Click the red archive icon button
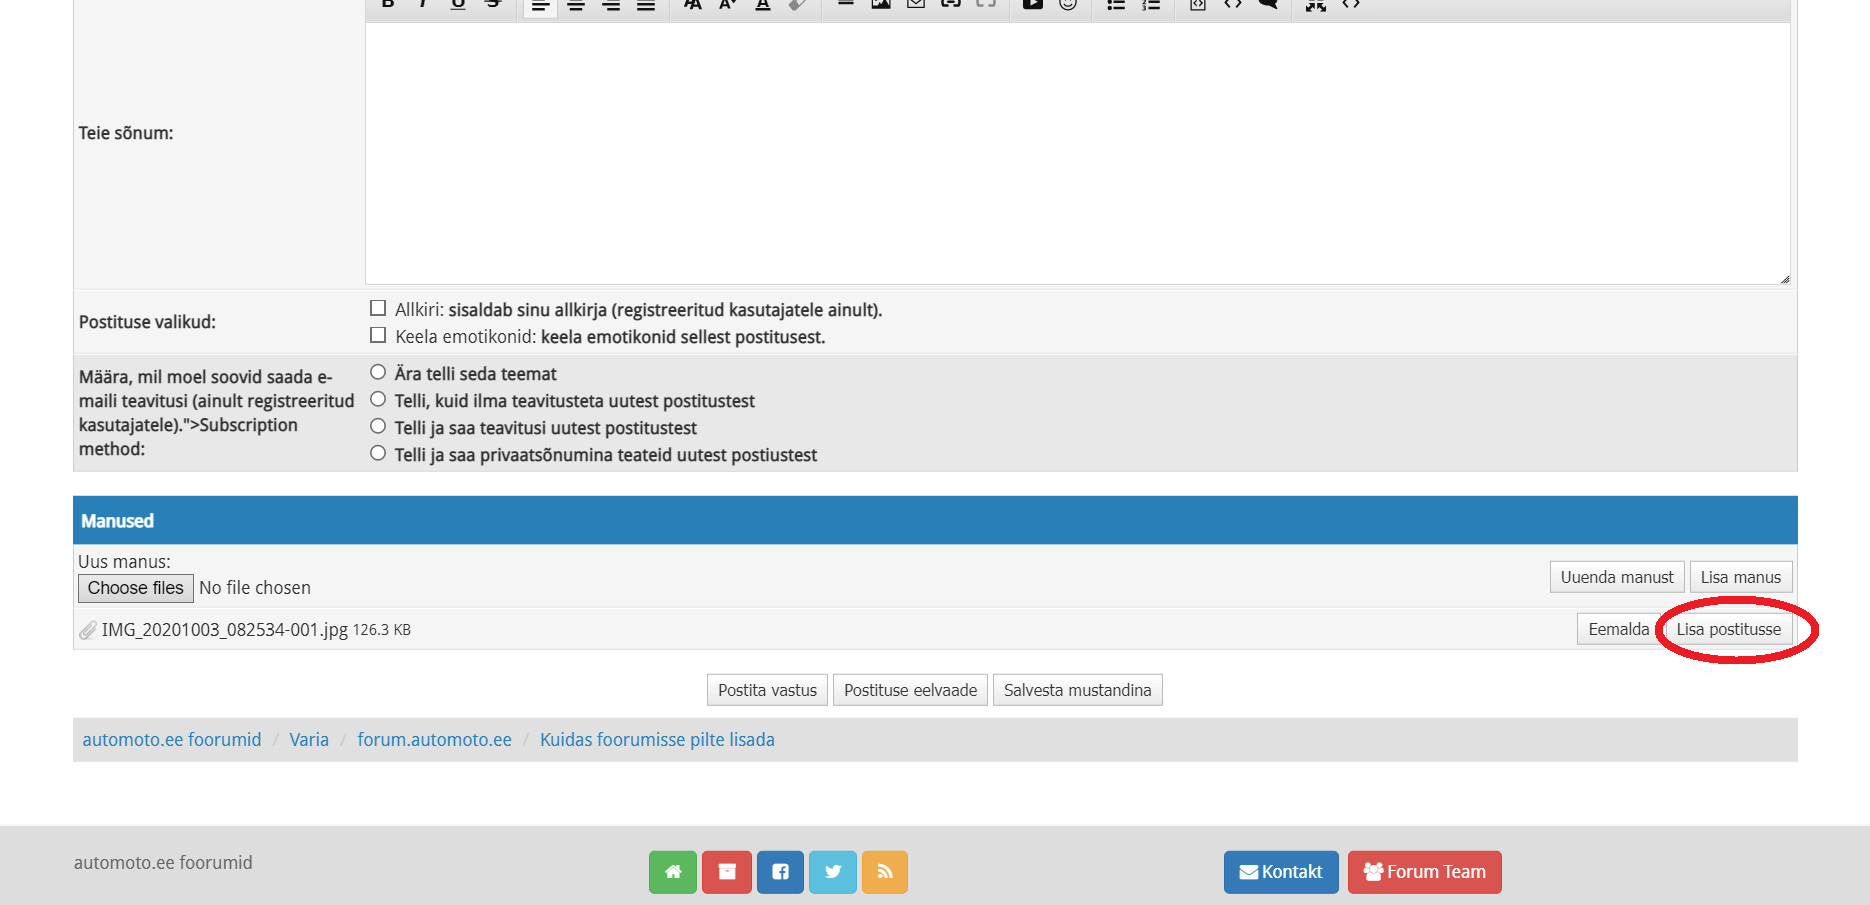Image resolution: width=1870 pixels, height=905 pixels. pyautogui.click(x=727, y=872)
